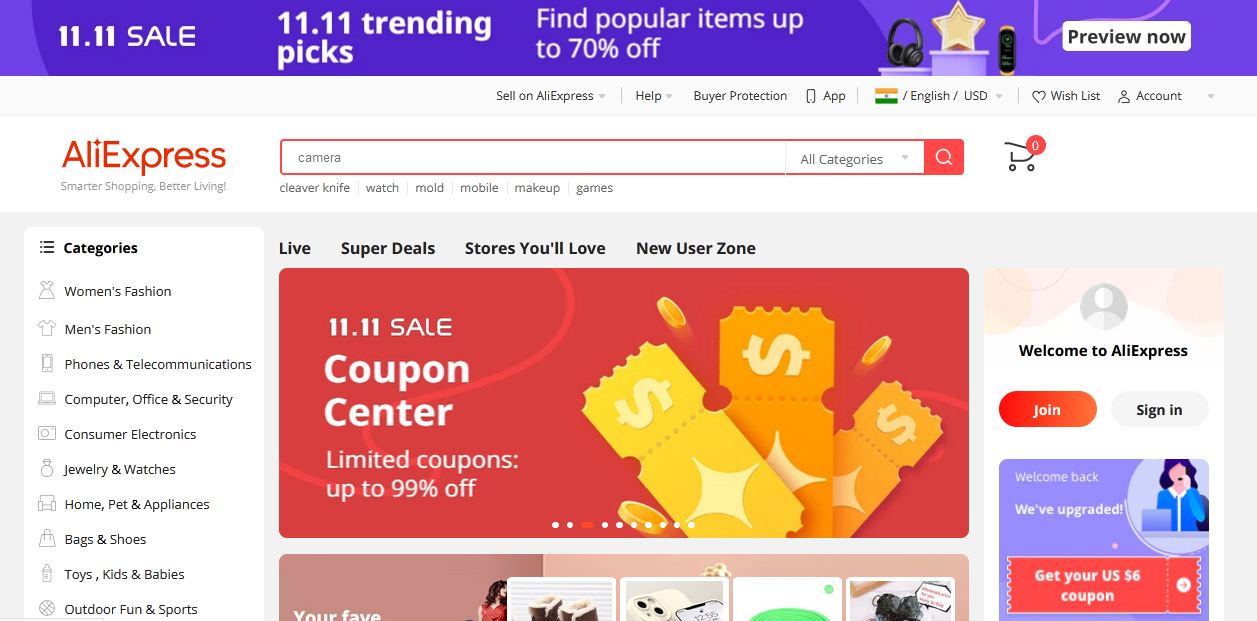1257x621 pixels.
Task: Click the Preview now button
Action: [1126, 37]
